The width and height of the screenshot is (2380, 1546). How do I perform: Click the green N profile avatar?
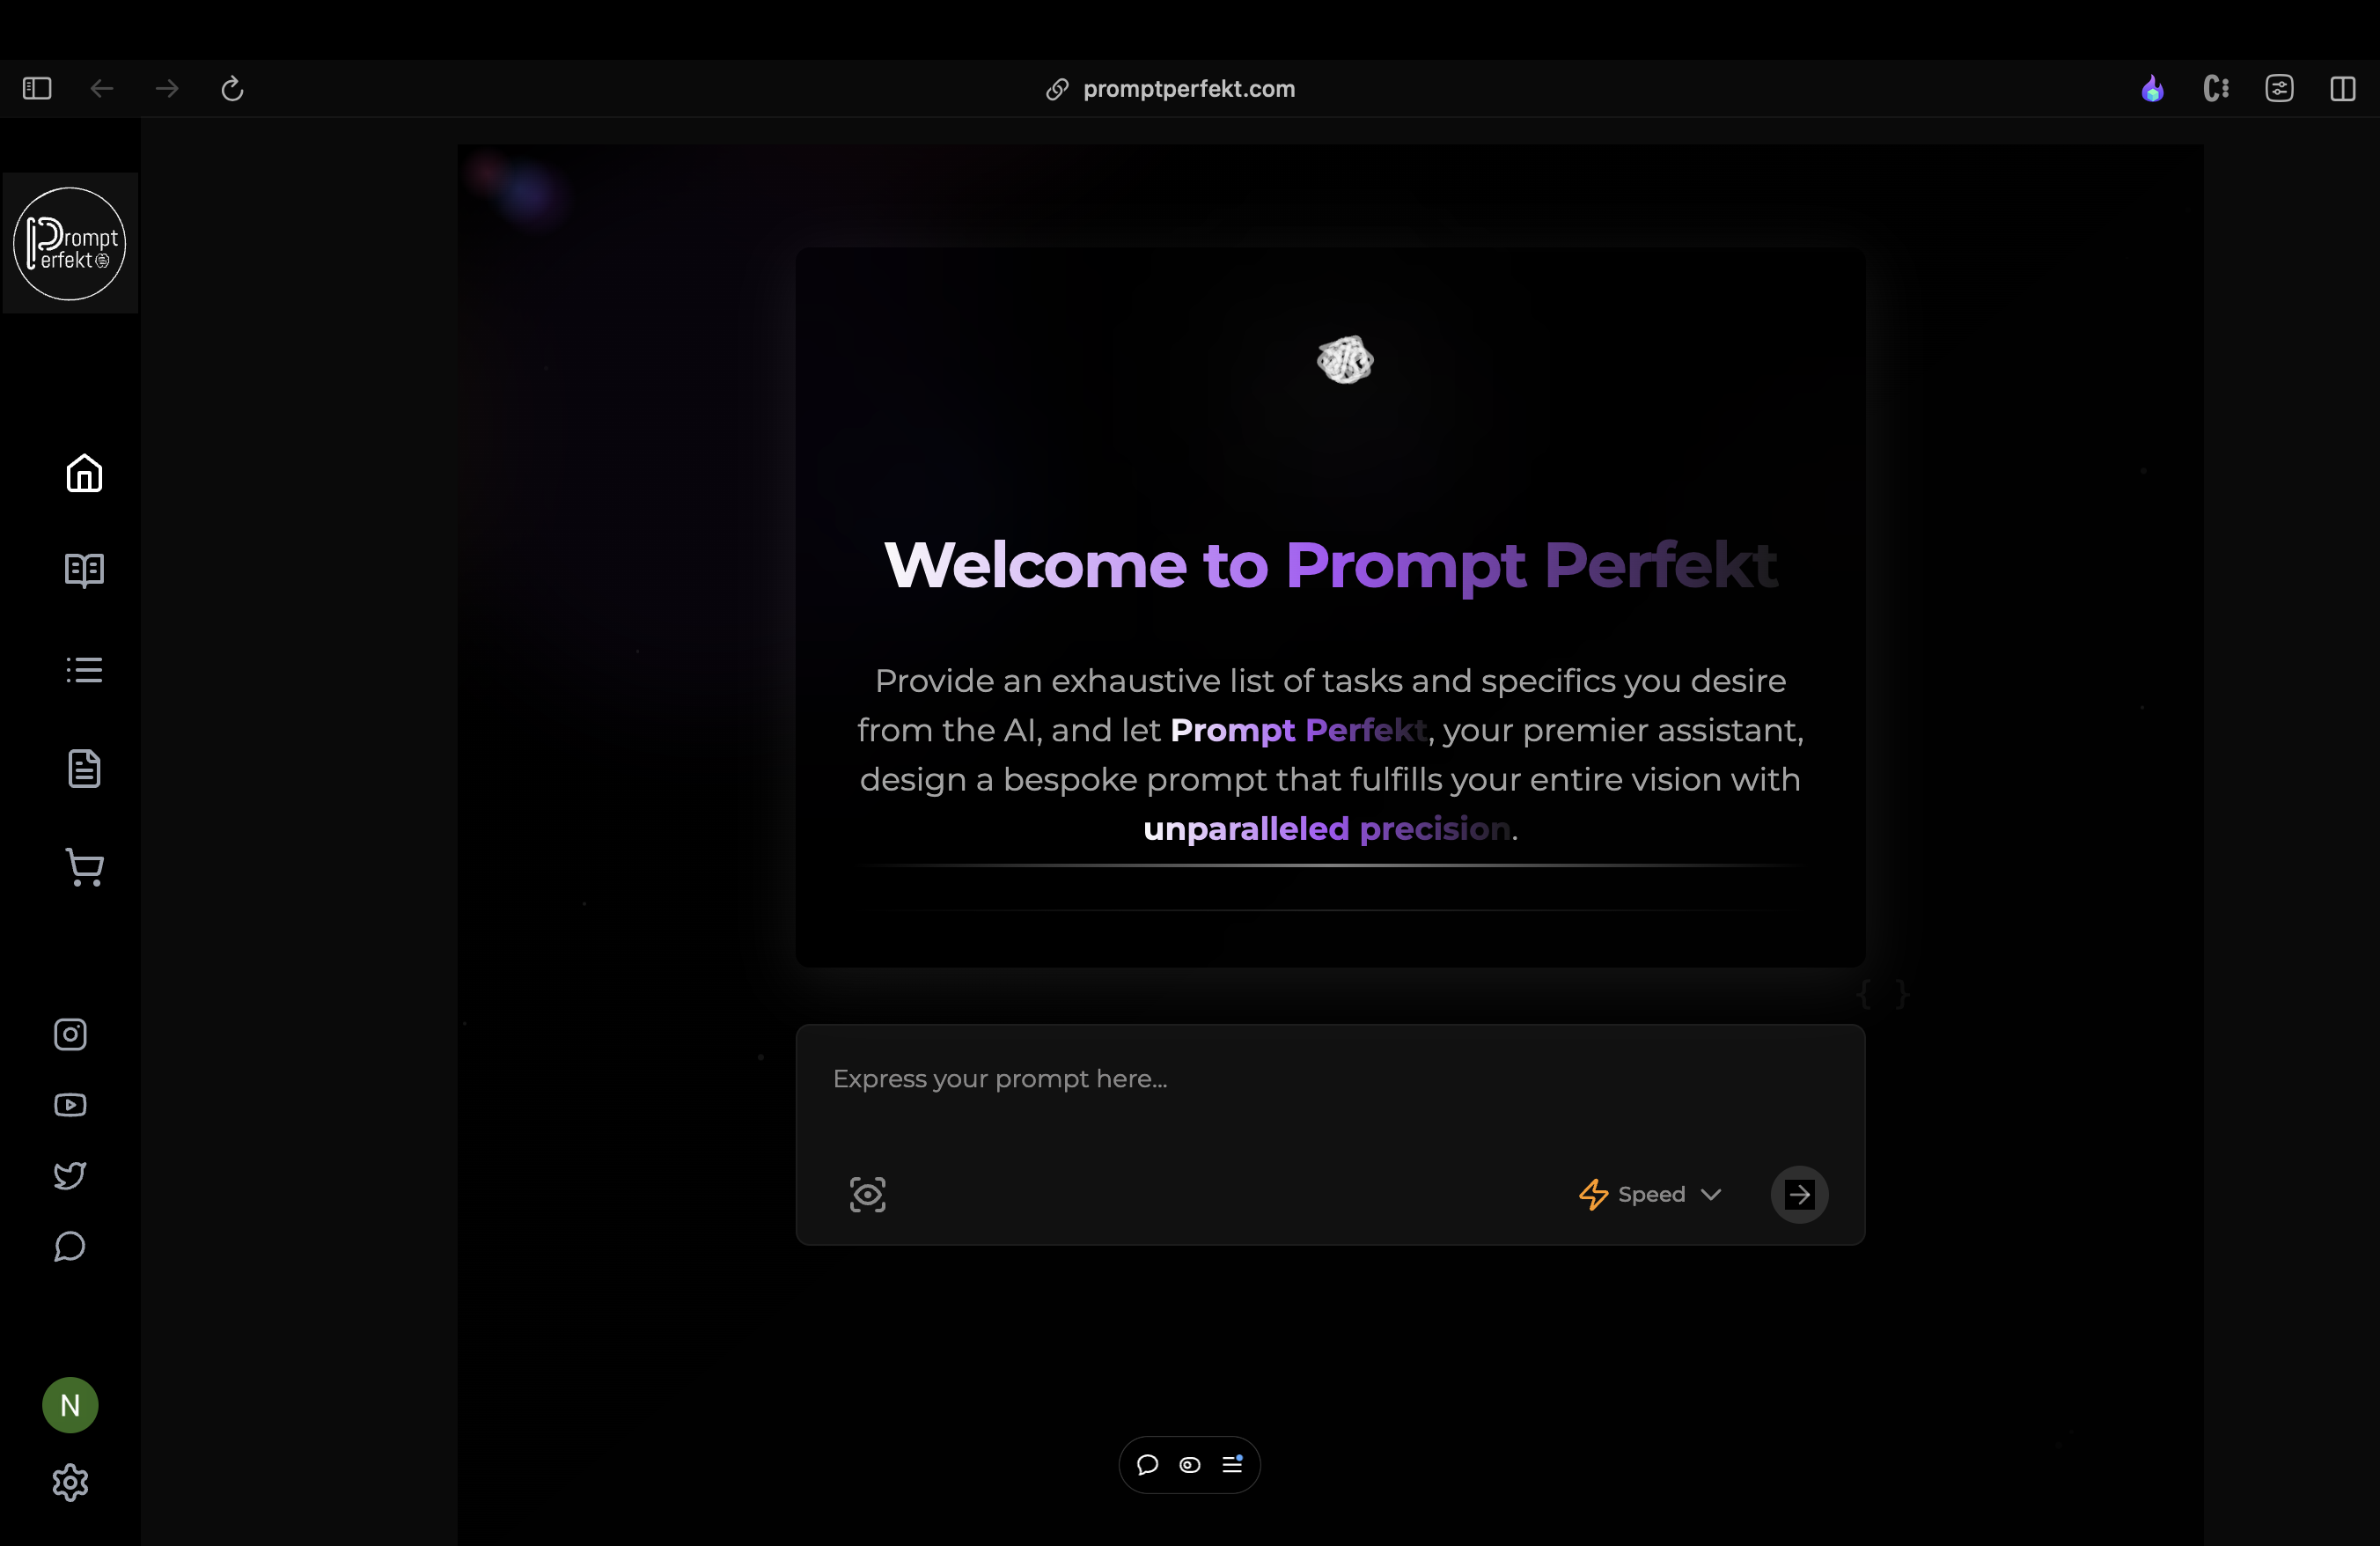click(x=70, y=1405)
